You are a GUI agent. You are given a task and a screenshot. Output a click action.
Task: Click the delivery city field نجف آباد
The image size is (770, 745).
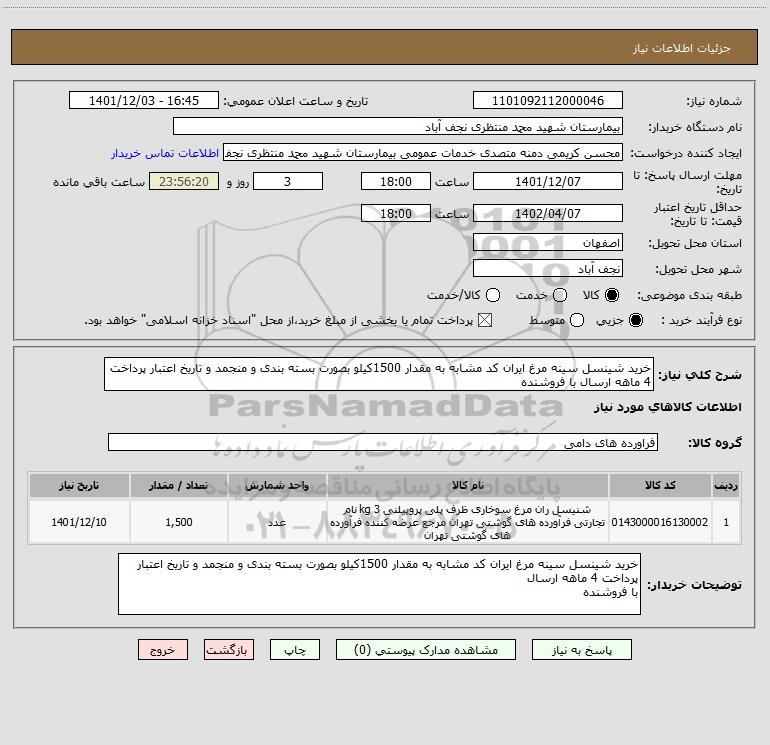[x=548, y=269]
